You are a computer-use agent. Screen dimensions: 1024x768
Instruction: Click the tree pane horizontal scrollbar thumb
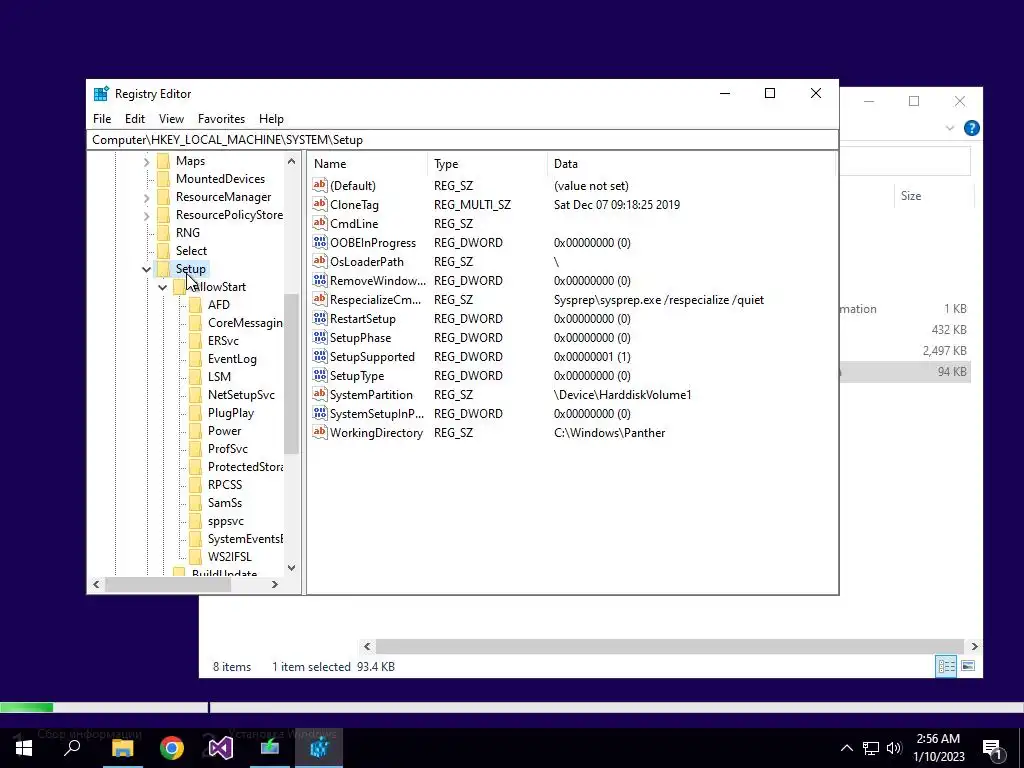pyautogui.click(x=168, y=584)
